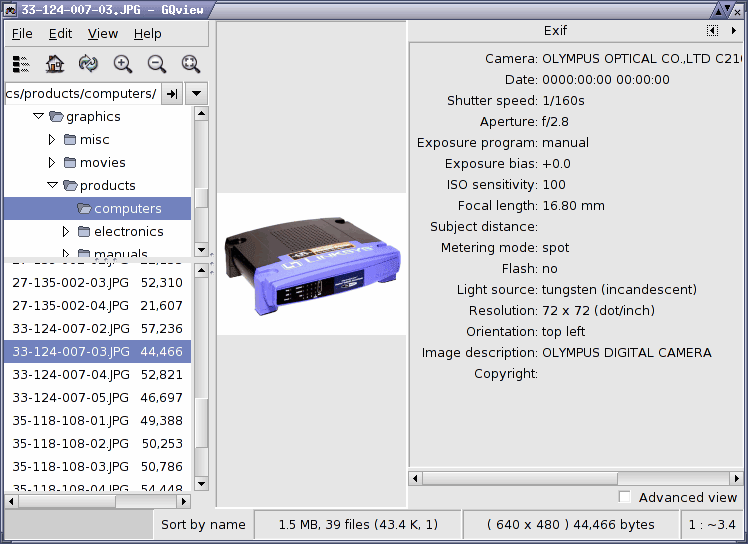This screenshot has height=544, width=748.
Task: Enable the Advanced view checkbox
Action: pyautogui.click(x=624, y=497)
